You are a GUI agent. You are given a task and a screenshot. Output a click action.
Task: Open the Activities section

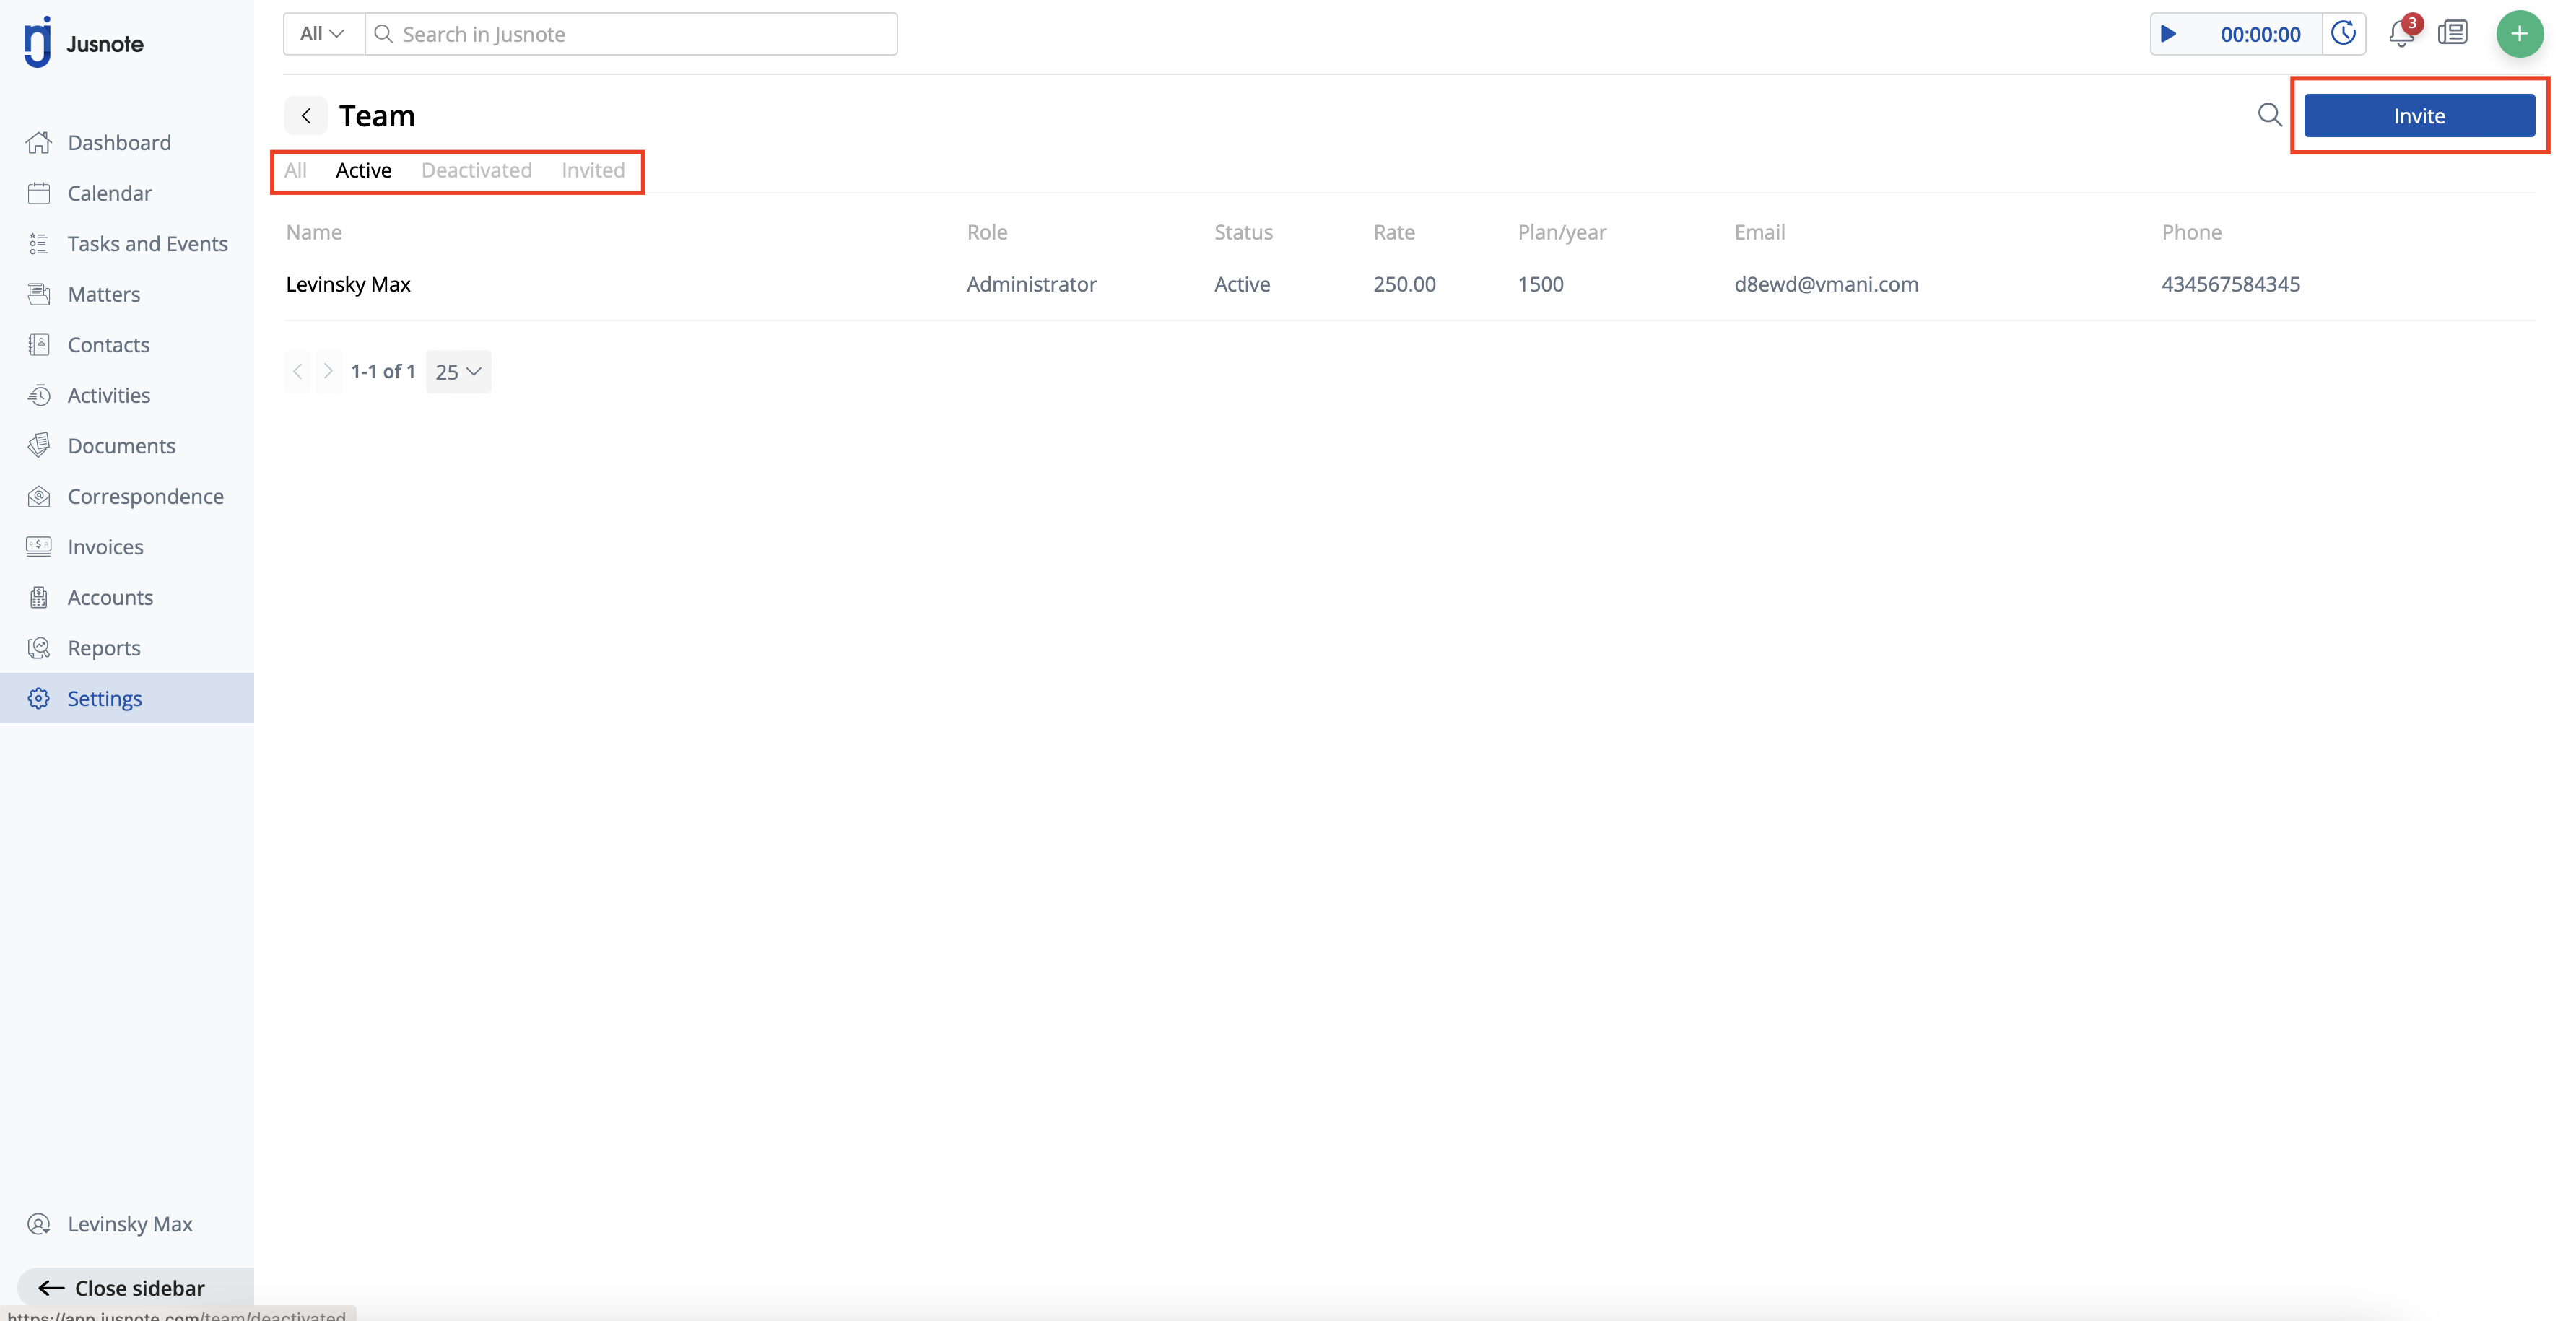click(x=108, y=395)
